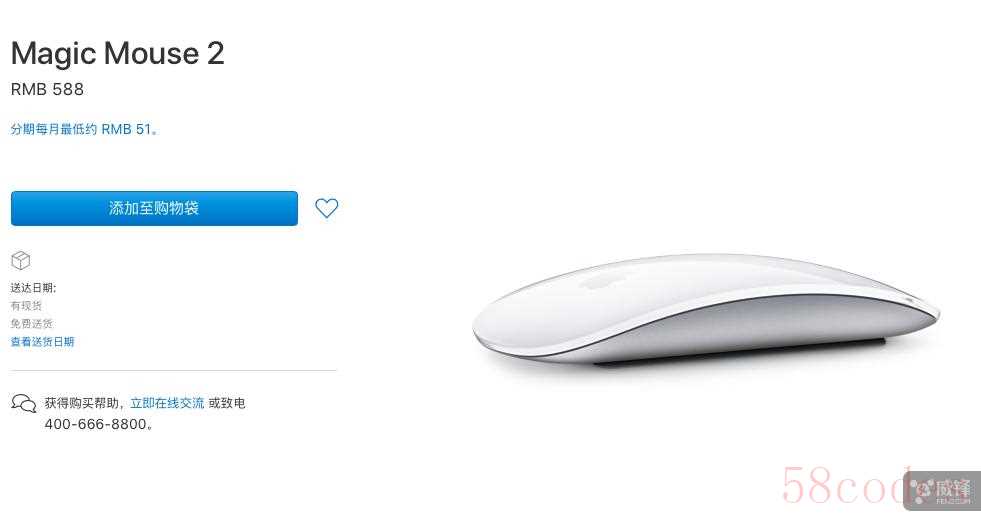981x516 pixels.
Task: Click the 获得购买帮助 help text
Action: coord(84,403)
